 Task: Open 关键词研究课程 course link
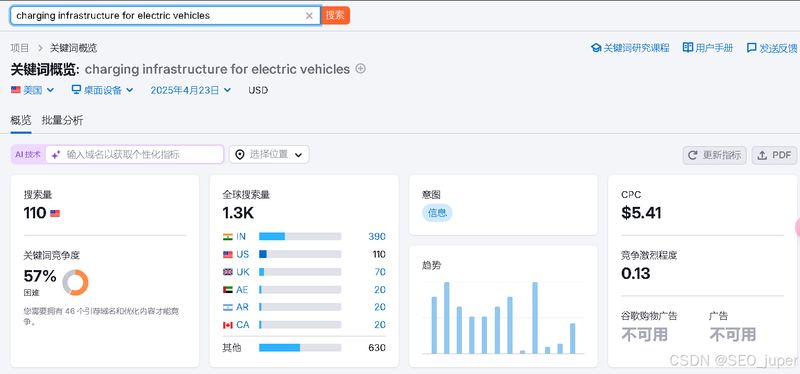click(x=636, y=48)
